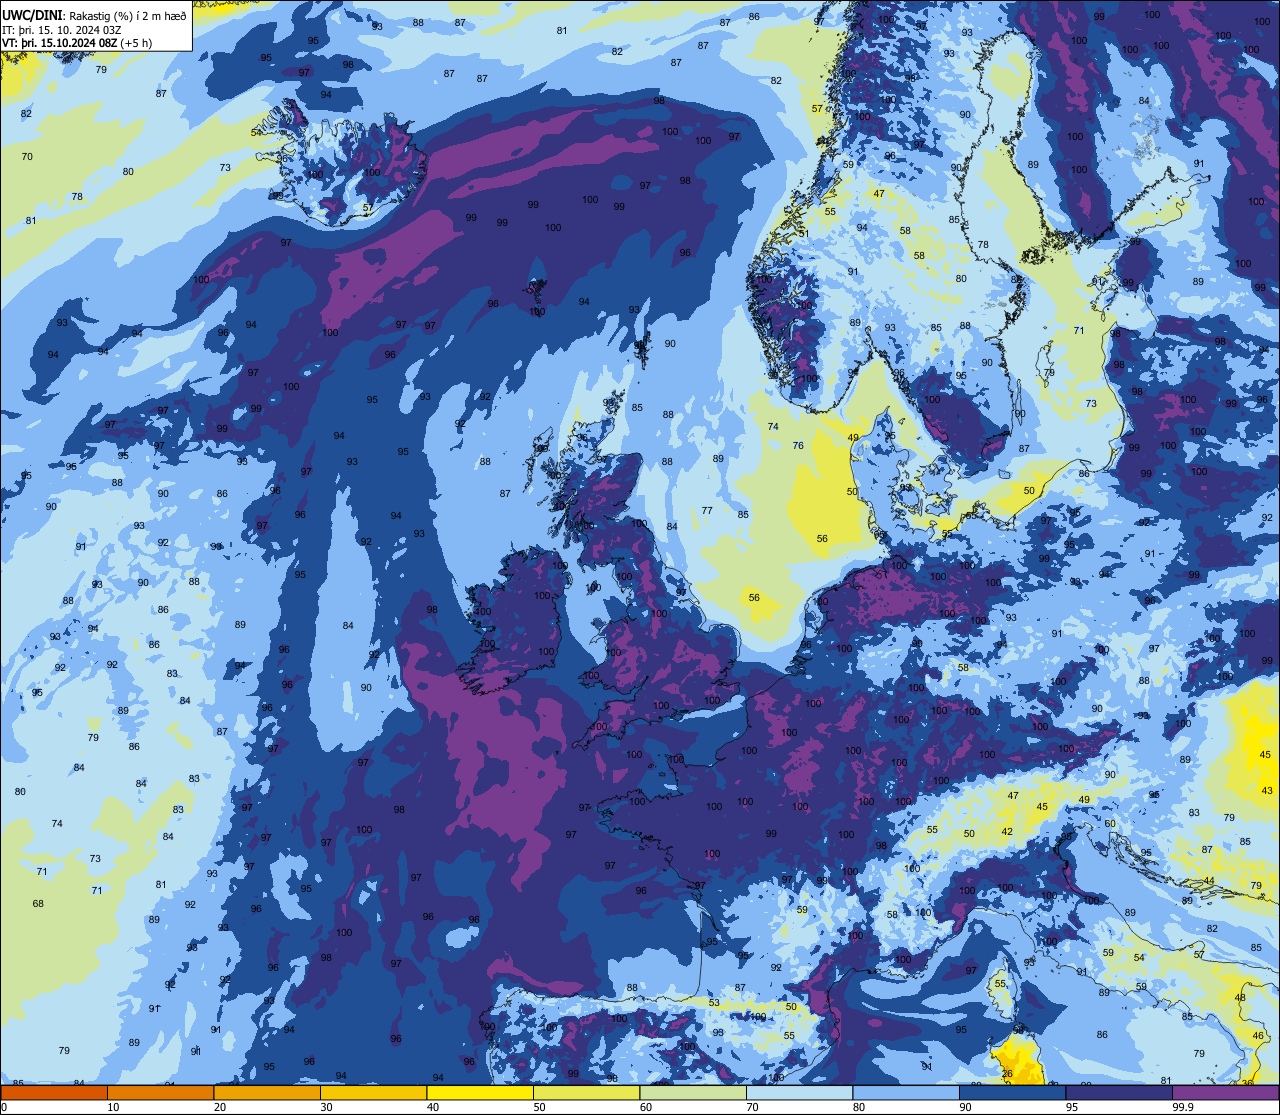Click the purple legend segment above 99.9
This screenshot has height=1115, width=1280.
coord(1225,1093)
